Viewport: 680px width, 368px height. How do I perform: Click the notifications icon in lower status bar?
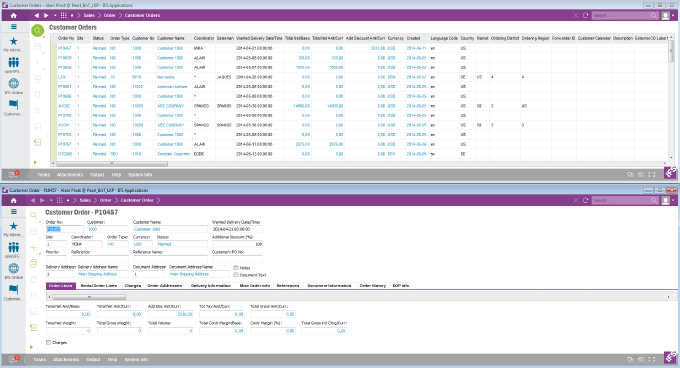point(14,359)
